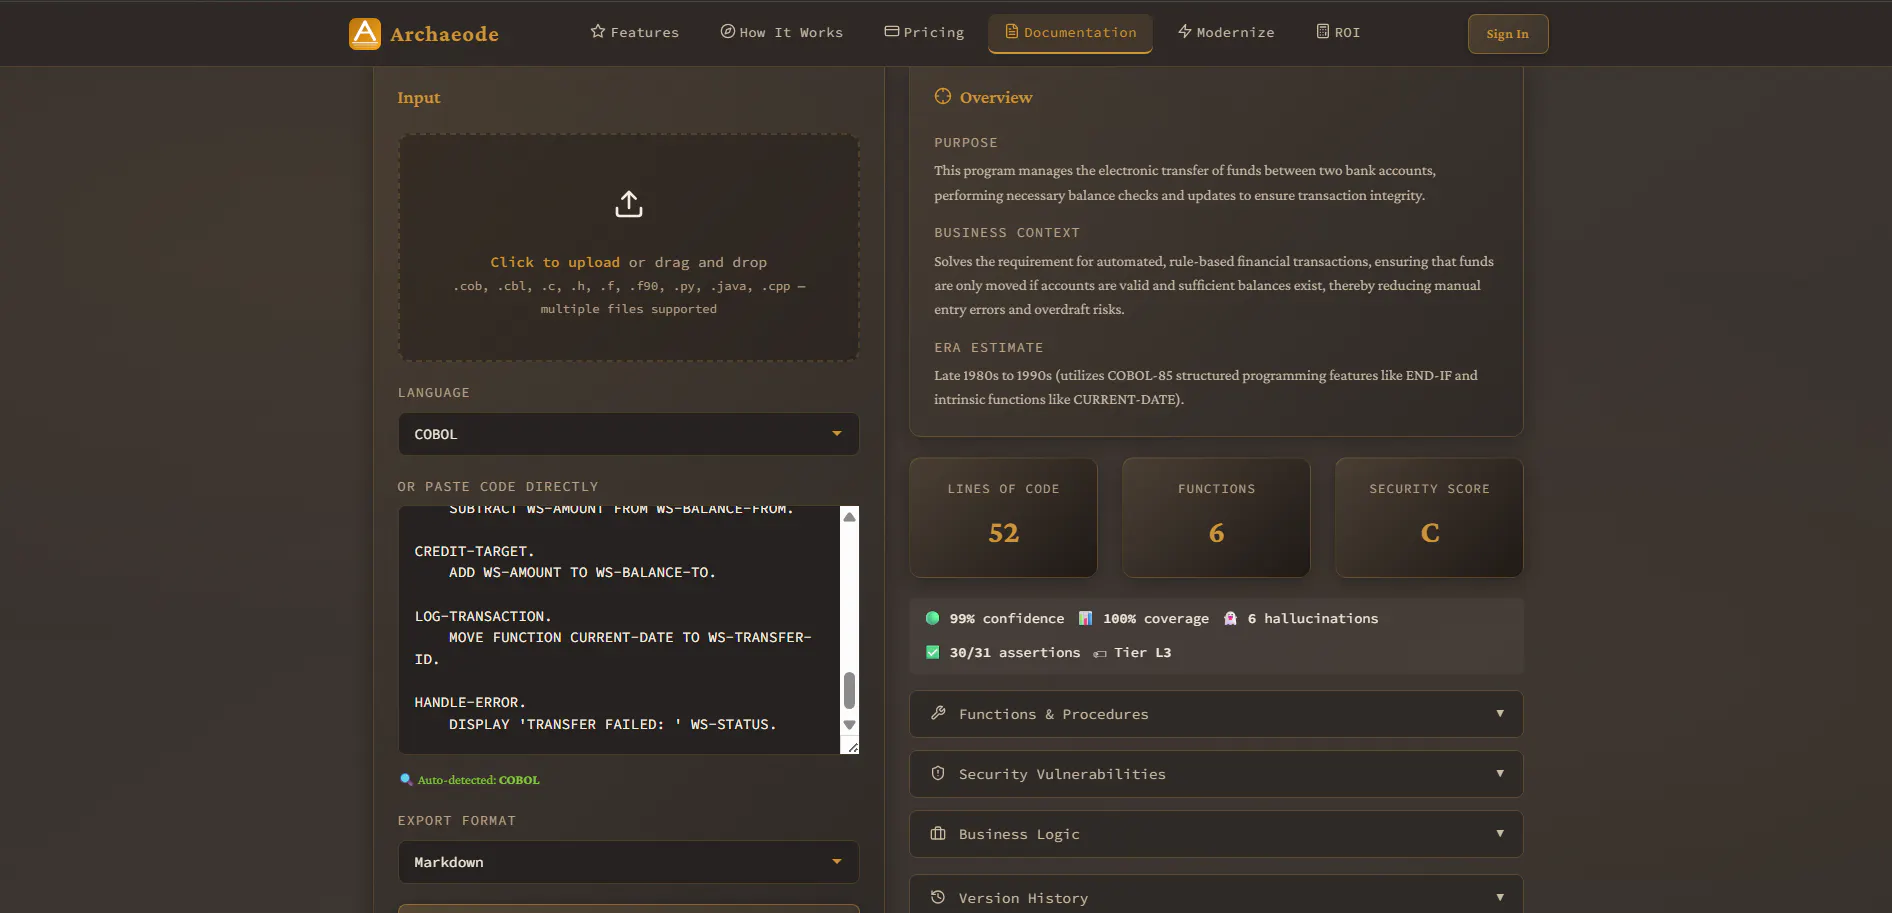
Task: Click the 'CREDIT-TARGET.' code line
Action: 475,551
